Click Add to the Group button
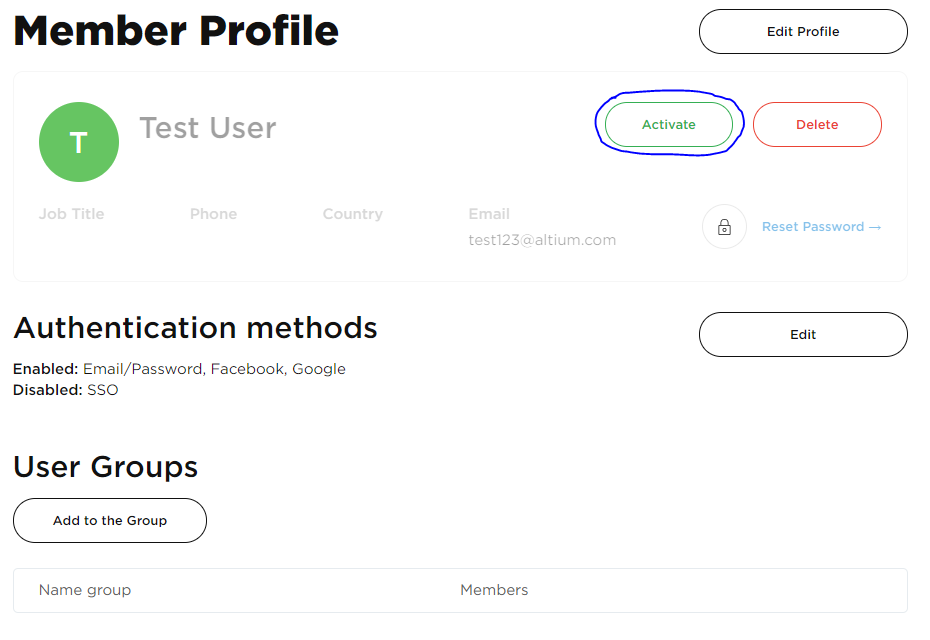 110,521
